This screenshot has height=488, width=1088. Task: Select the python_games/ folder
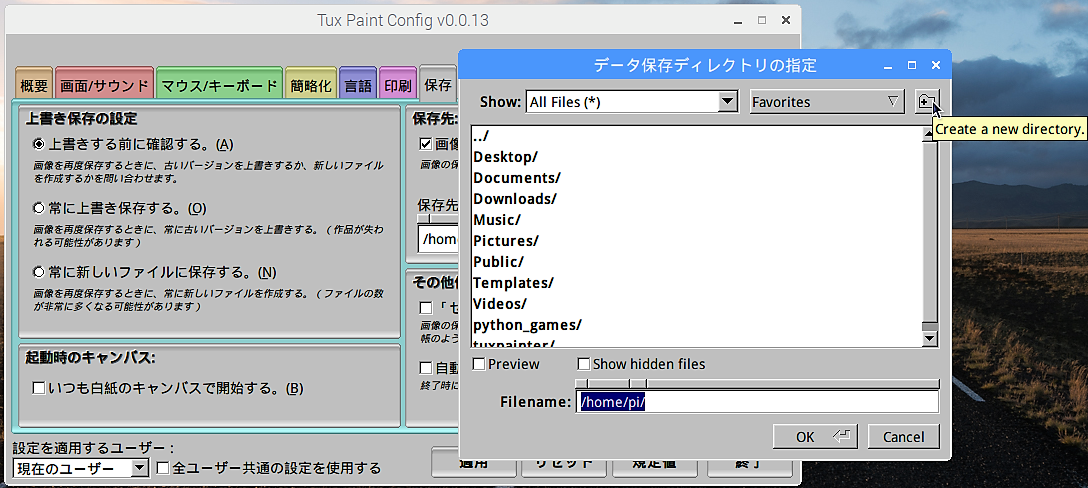pos(527,324)
